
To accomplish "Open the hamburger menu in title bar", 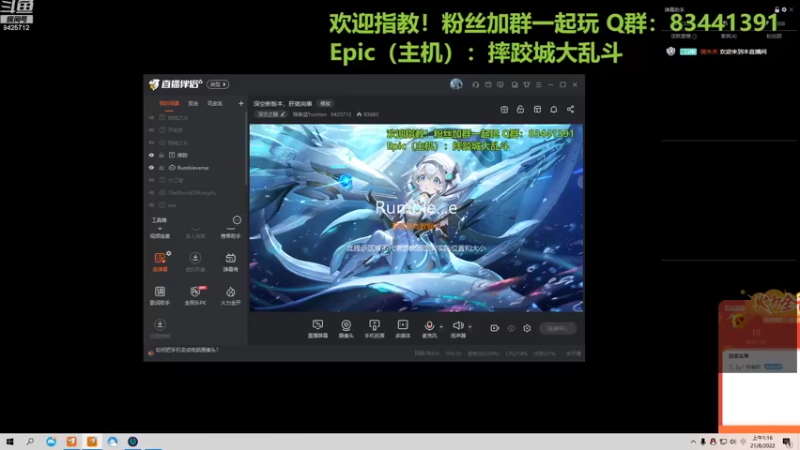I will coord(539,85).
